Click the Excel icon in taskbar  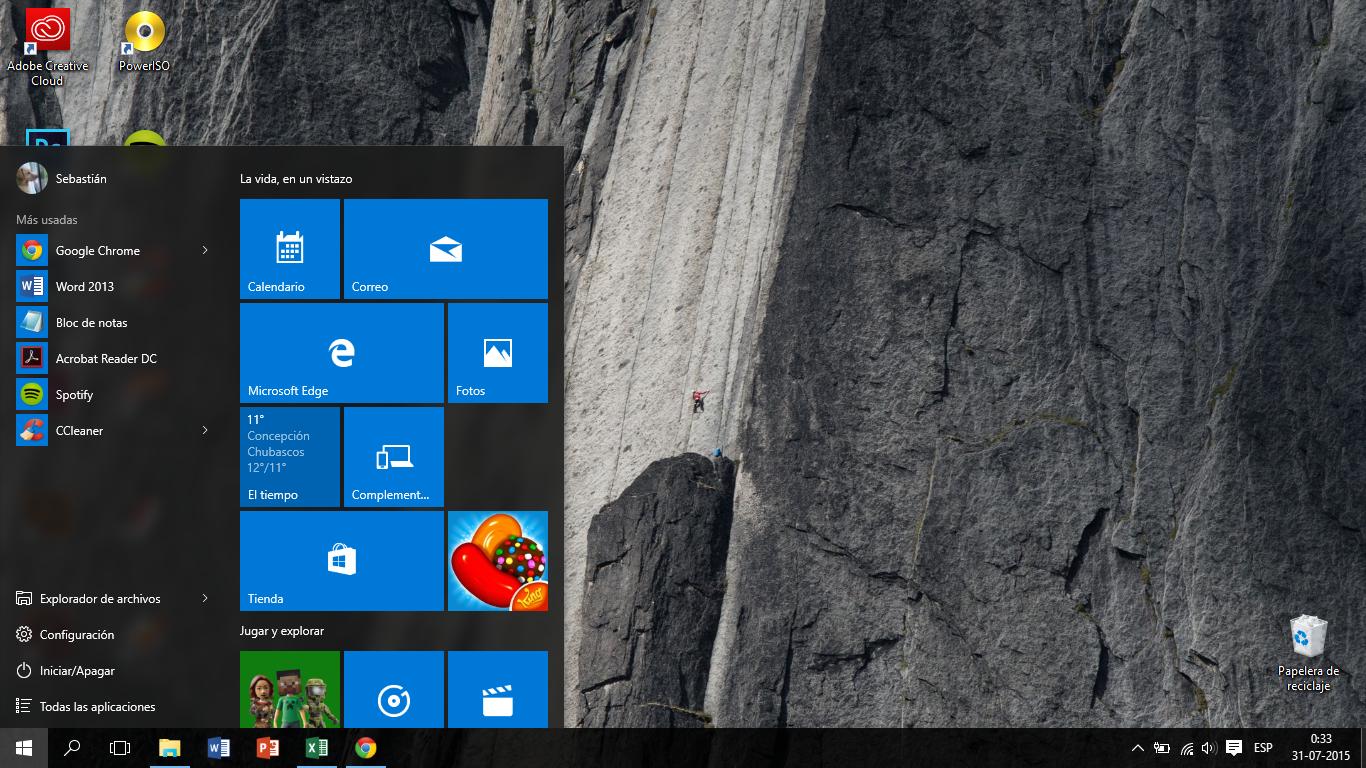click(x=317, y=748)
